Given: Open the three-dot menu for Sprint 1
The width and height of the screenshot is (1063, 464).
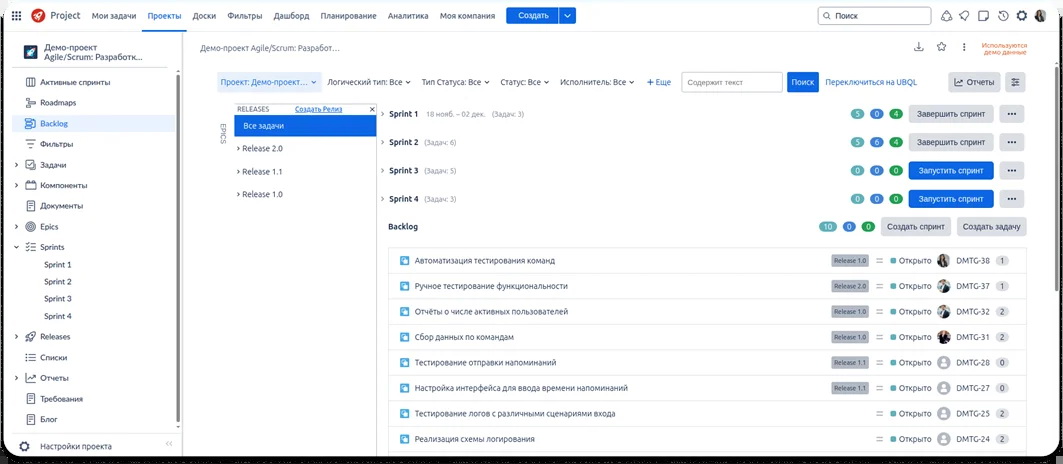Looking at the screenshot, I should coord(1012,114).
